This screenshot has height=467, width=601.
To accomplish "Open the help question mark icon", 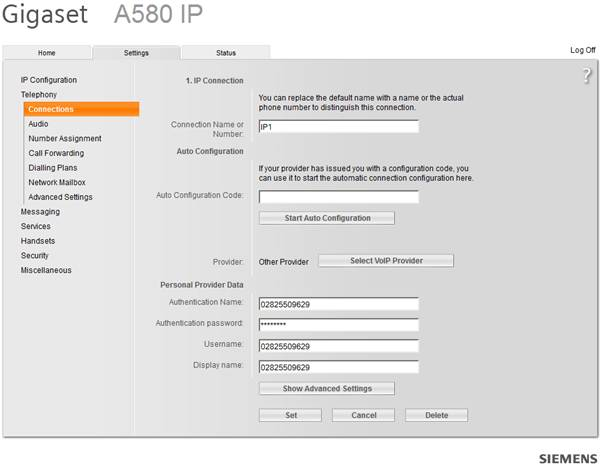I will tap(587, 76).
